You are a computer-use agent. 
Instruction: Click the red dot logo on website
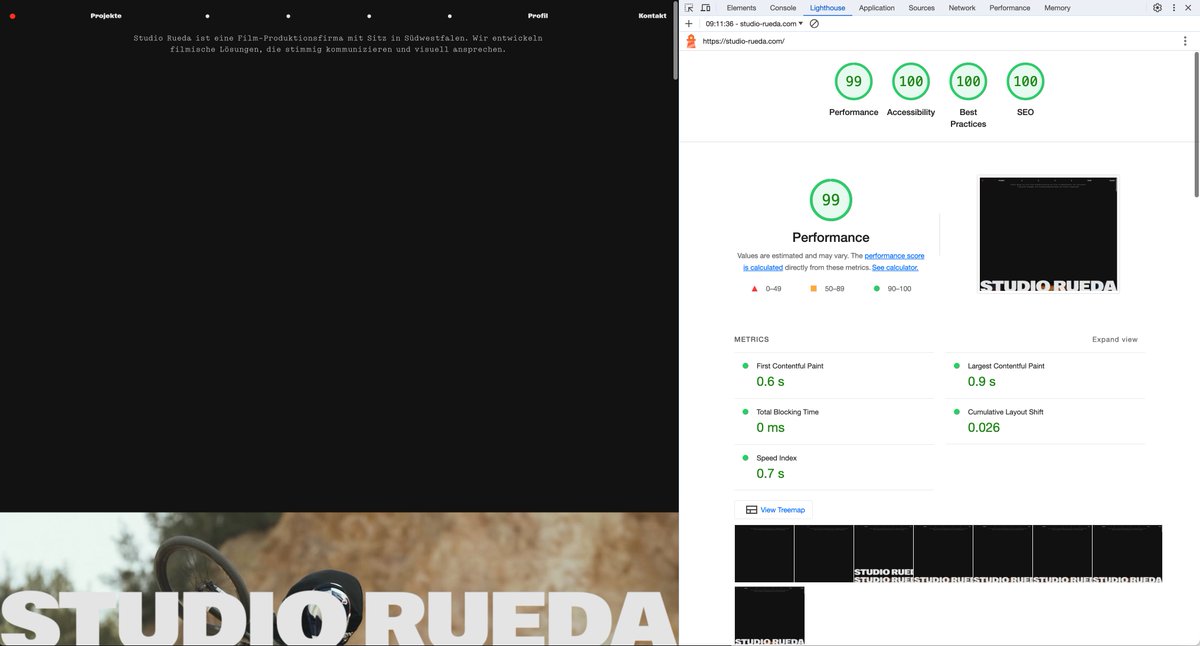tap(12, 16)
